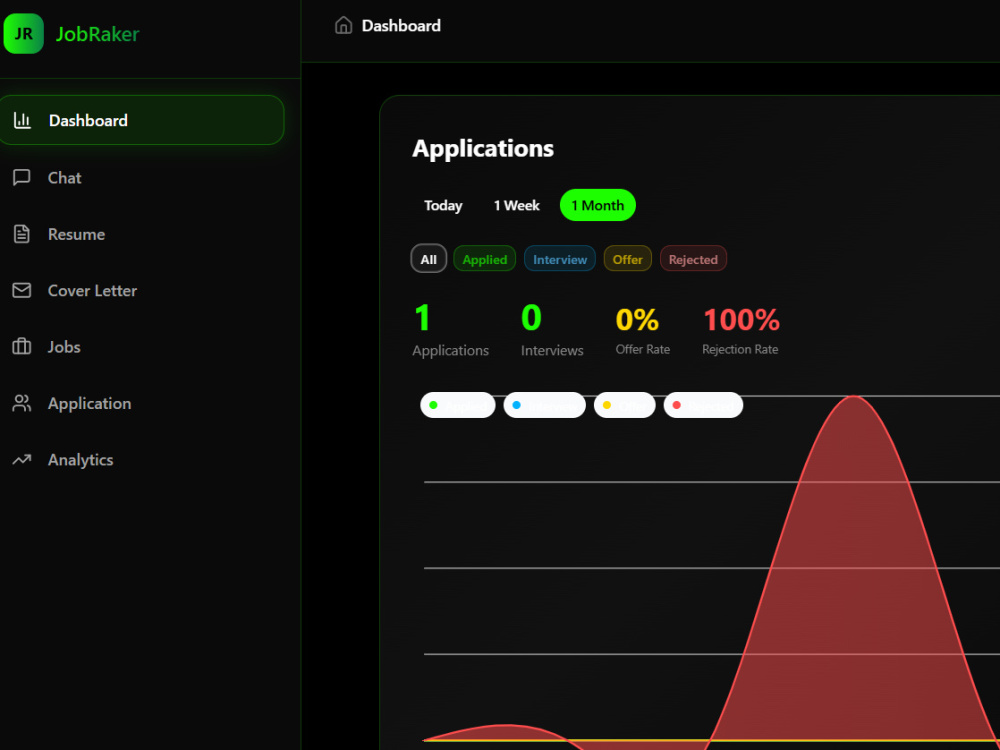Click the 0 Interviews count

tap(531, 318)
